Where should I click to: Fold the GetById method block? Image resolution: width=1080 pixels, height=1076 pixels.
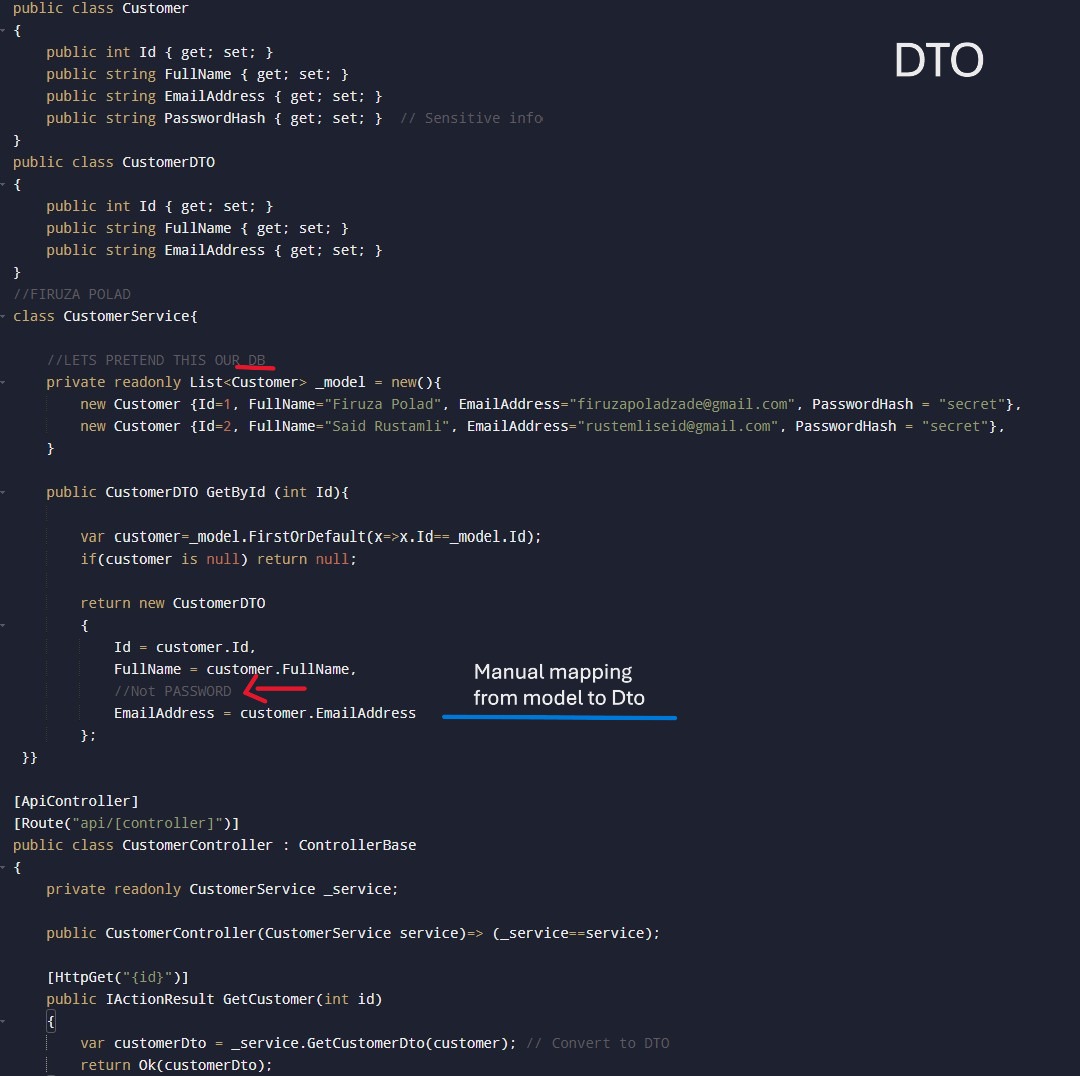point(3,492)
